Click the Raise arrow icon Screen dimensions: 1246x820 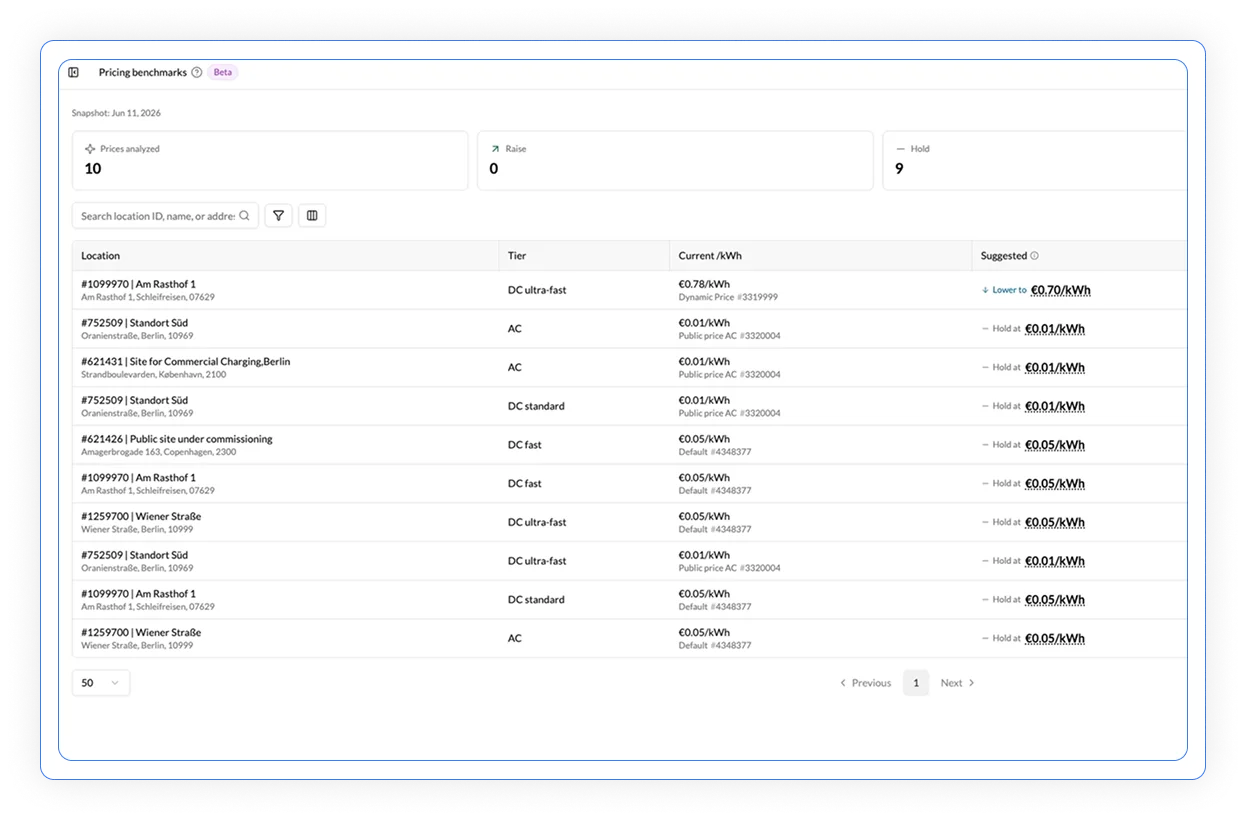[494, 149]
